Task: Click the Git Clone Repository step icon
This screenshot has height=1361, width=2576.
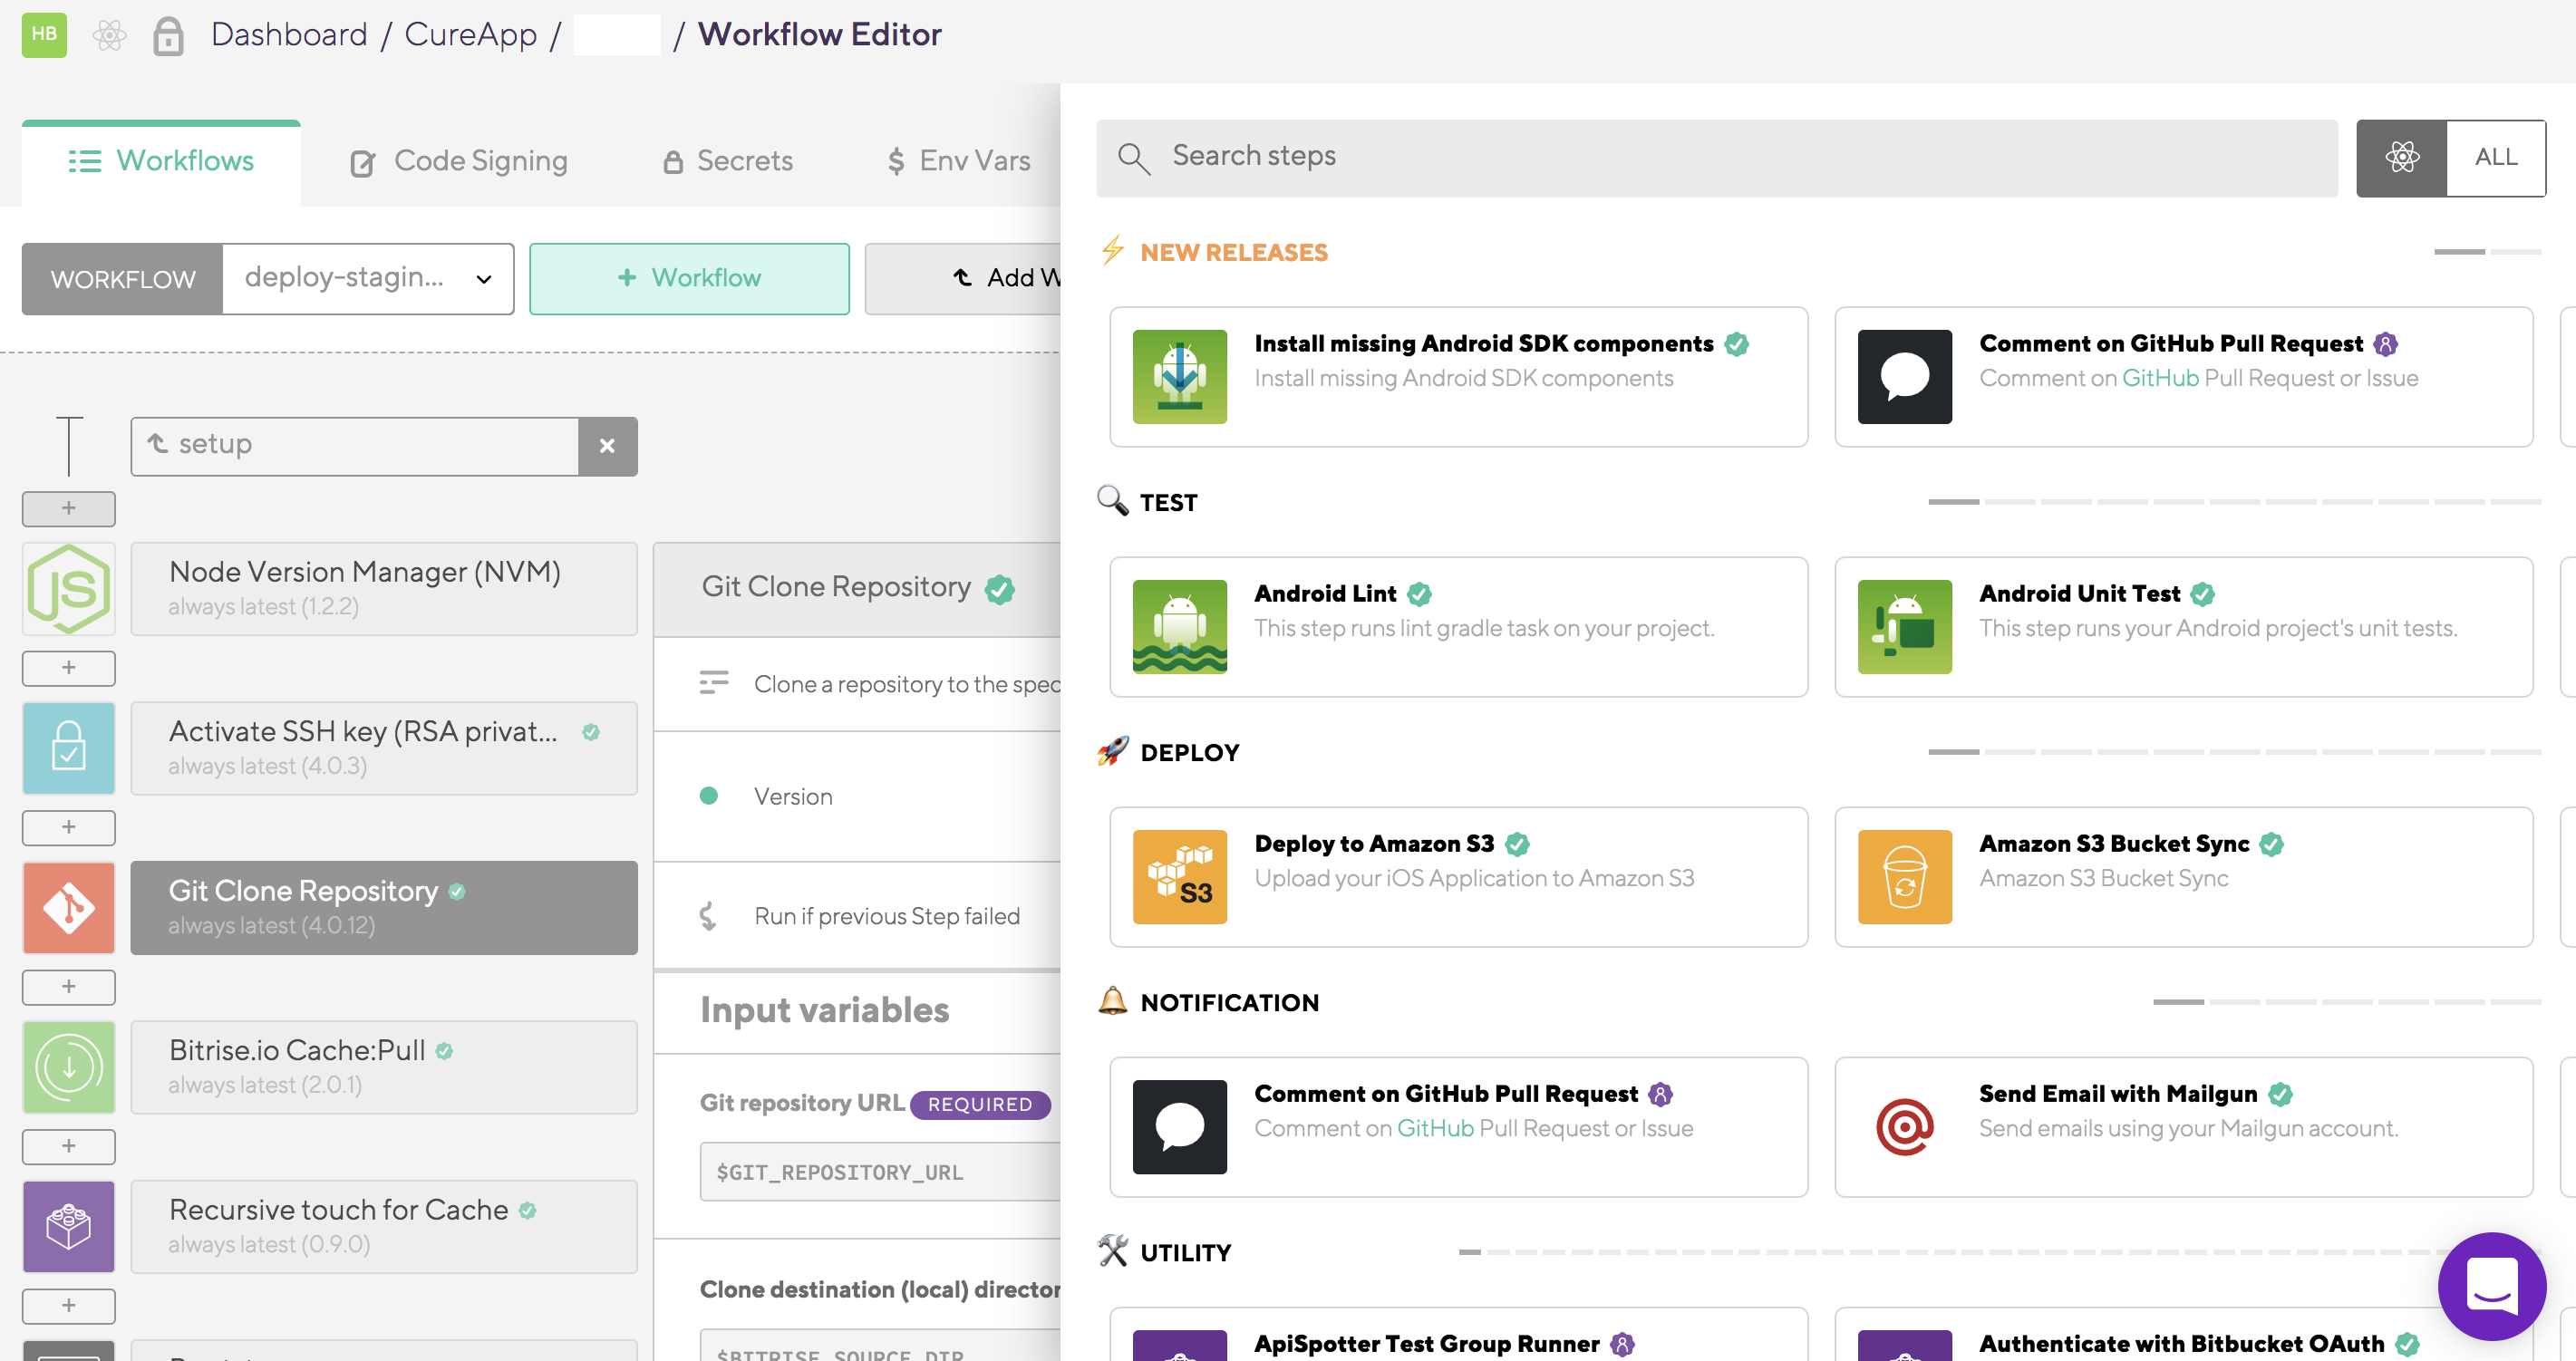Action: 68,907
